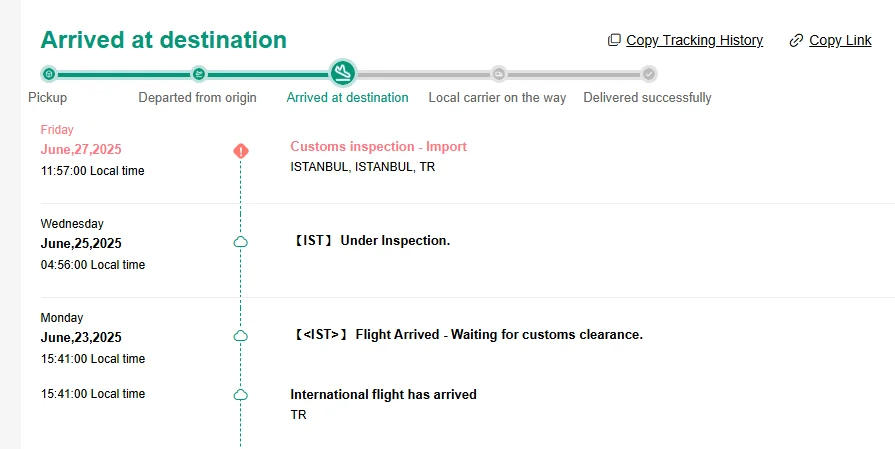Select the Pickup stage label
Screen dimensions: 895x449
click(x=48, y=98)
